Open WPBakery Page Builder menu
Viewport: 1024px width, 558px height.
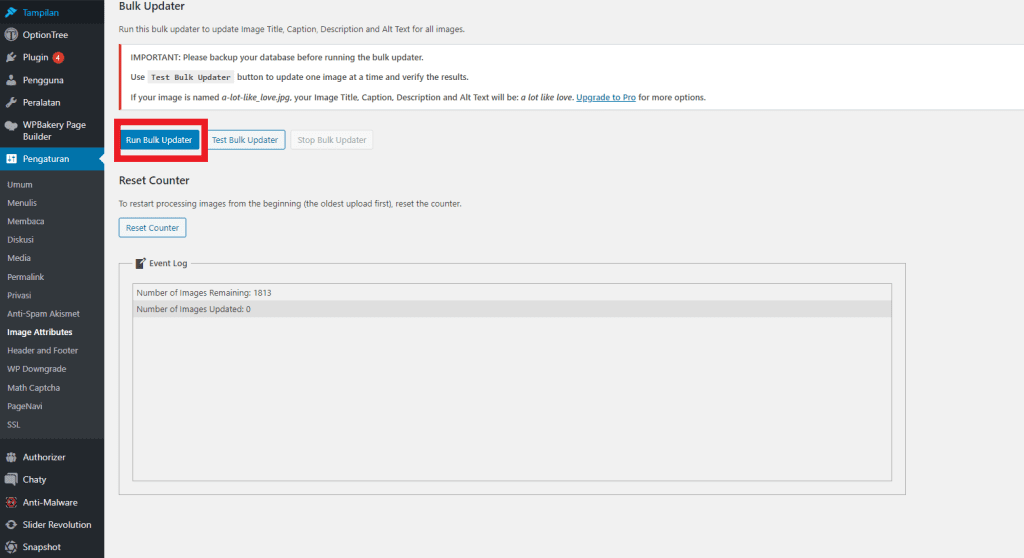[52, 131]
